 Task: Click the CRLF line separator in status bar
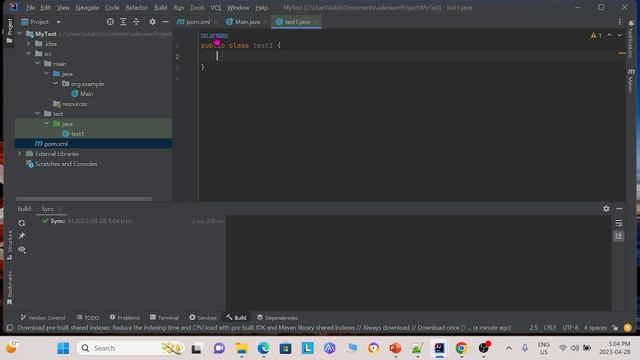coord(550,327)
